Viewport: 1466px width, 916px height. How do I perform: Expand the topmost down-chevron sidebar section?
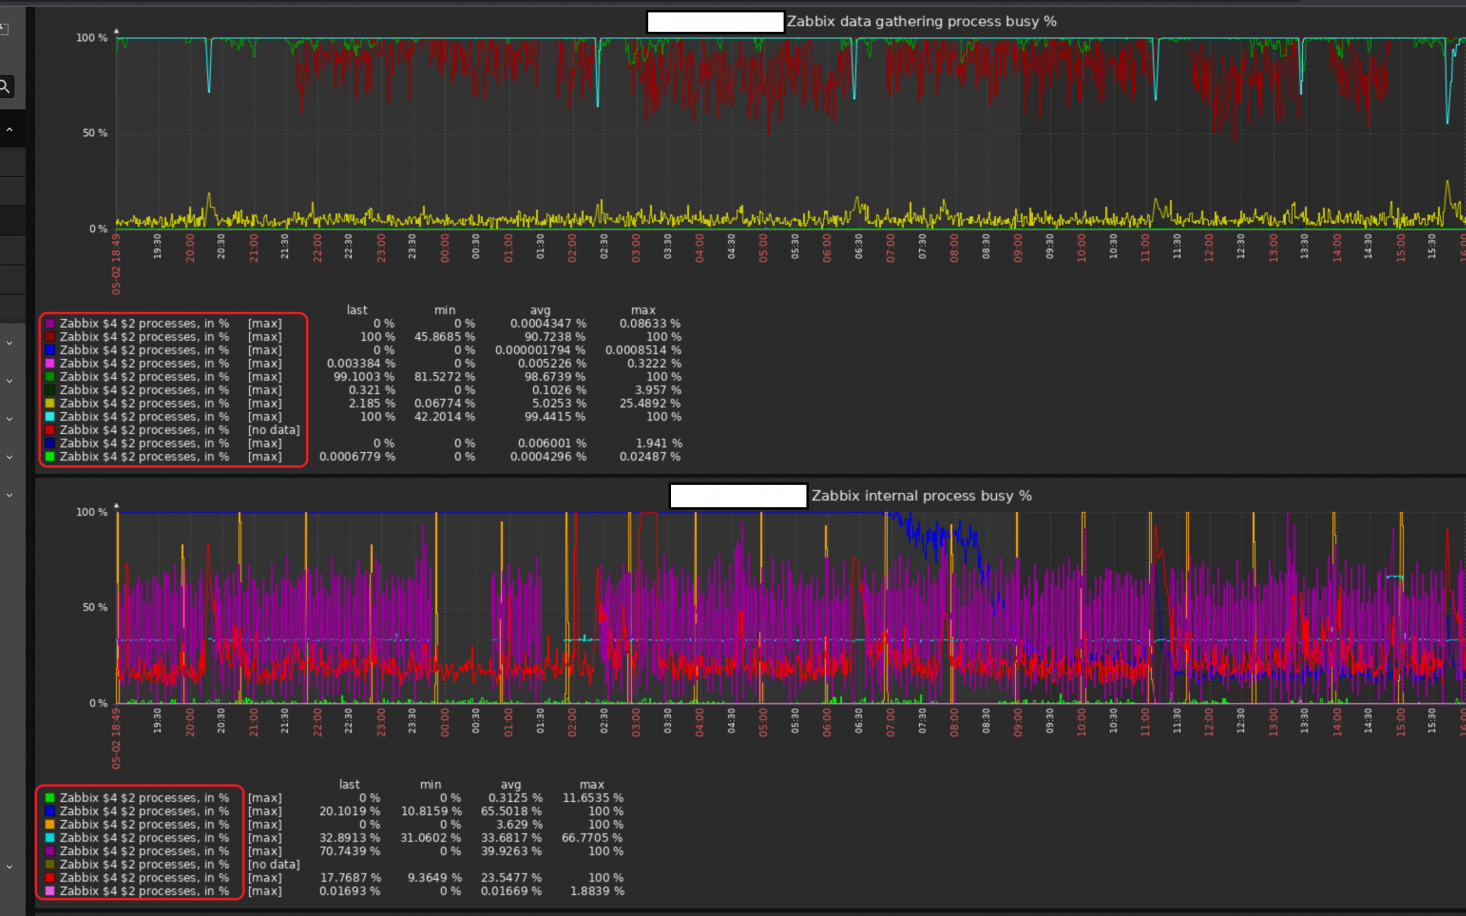10,343
